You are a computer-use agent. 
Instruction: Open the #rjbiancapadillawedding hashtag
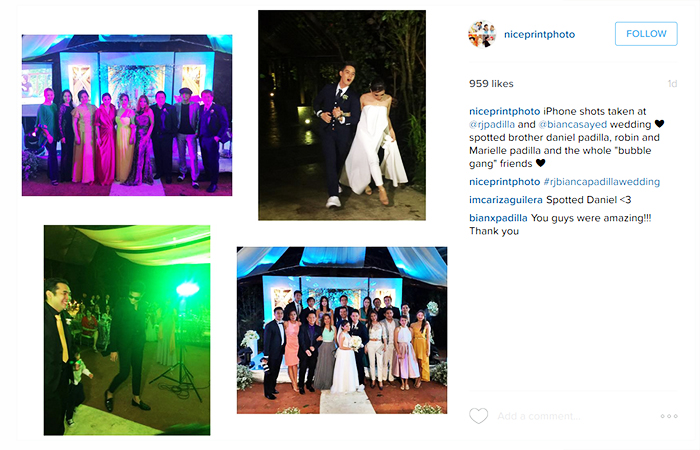601,182
